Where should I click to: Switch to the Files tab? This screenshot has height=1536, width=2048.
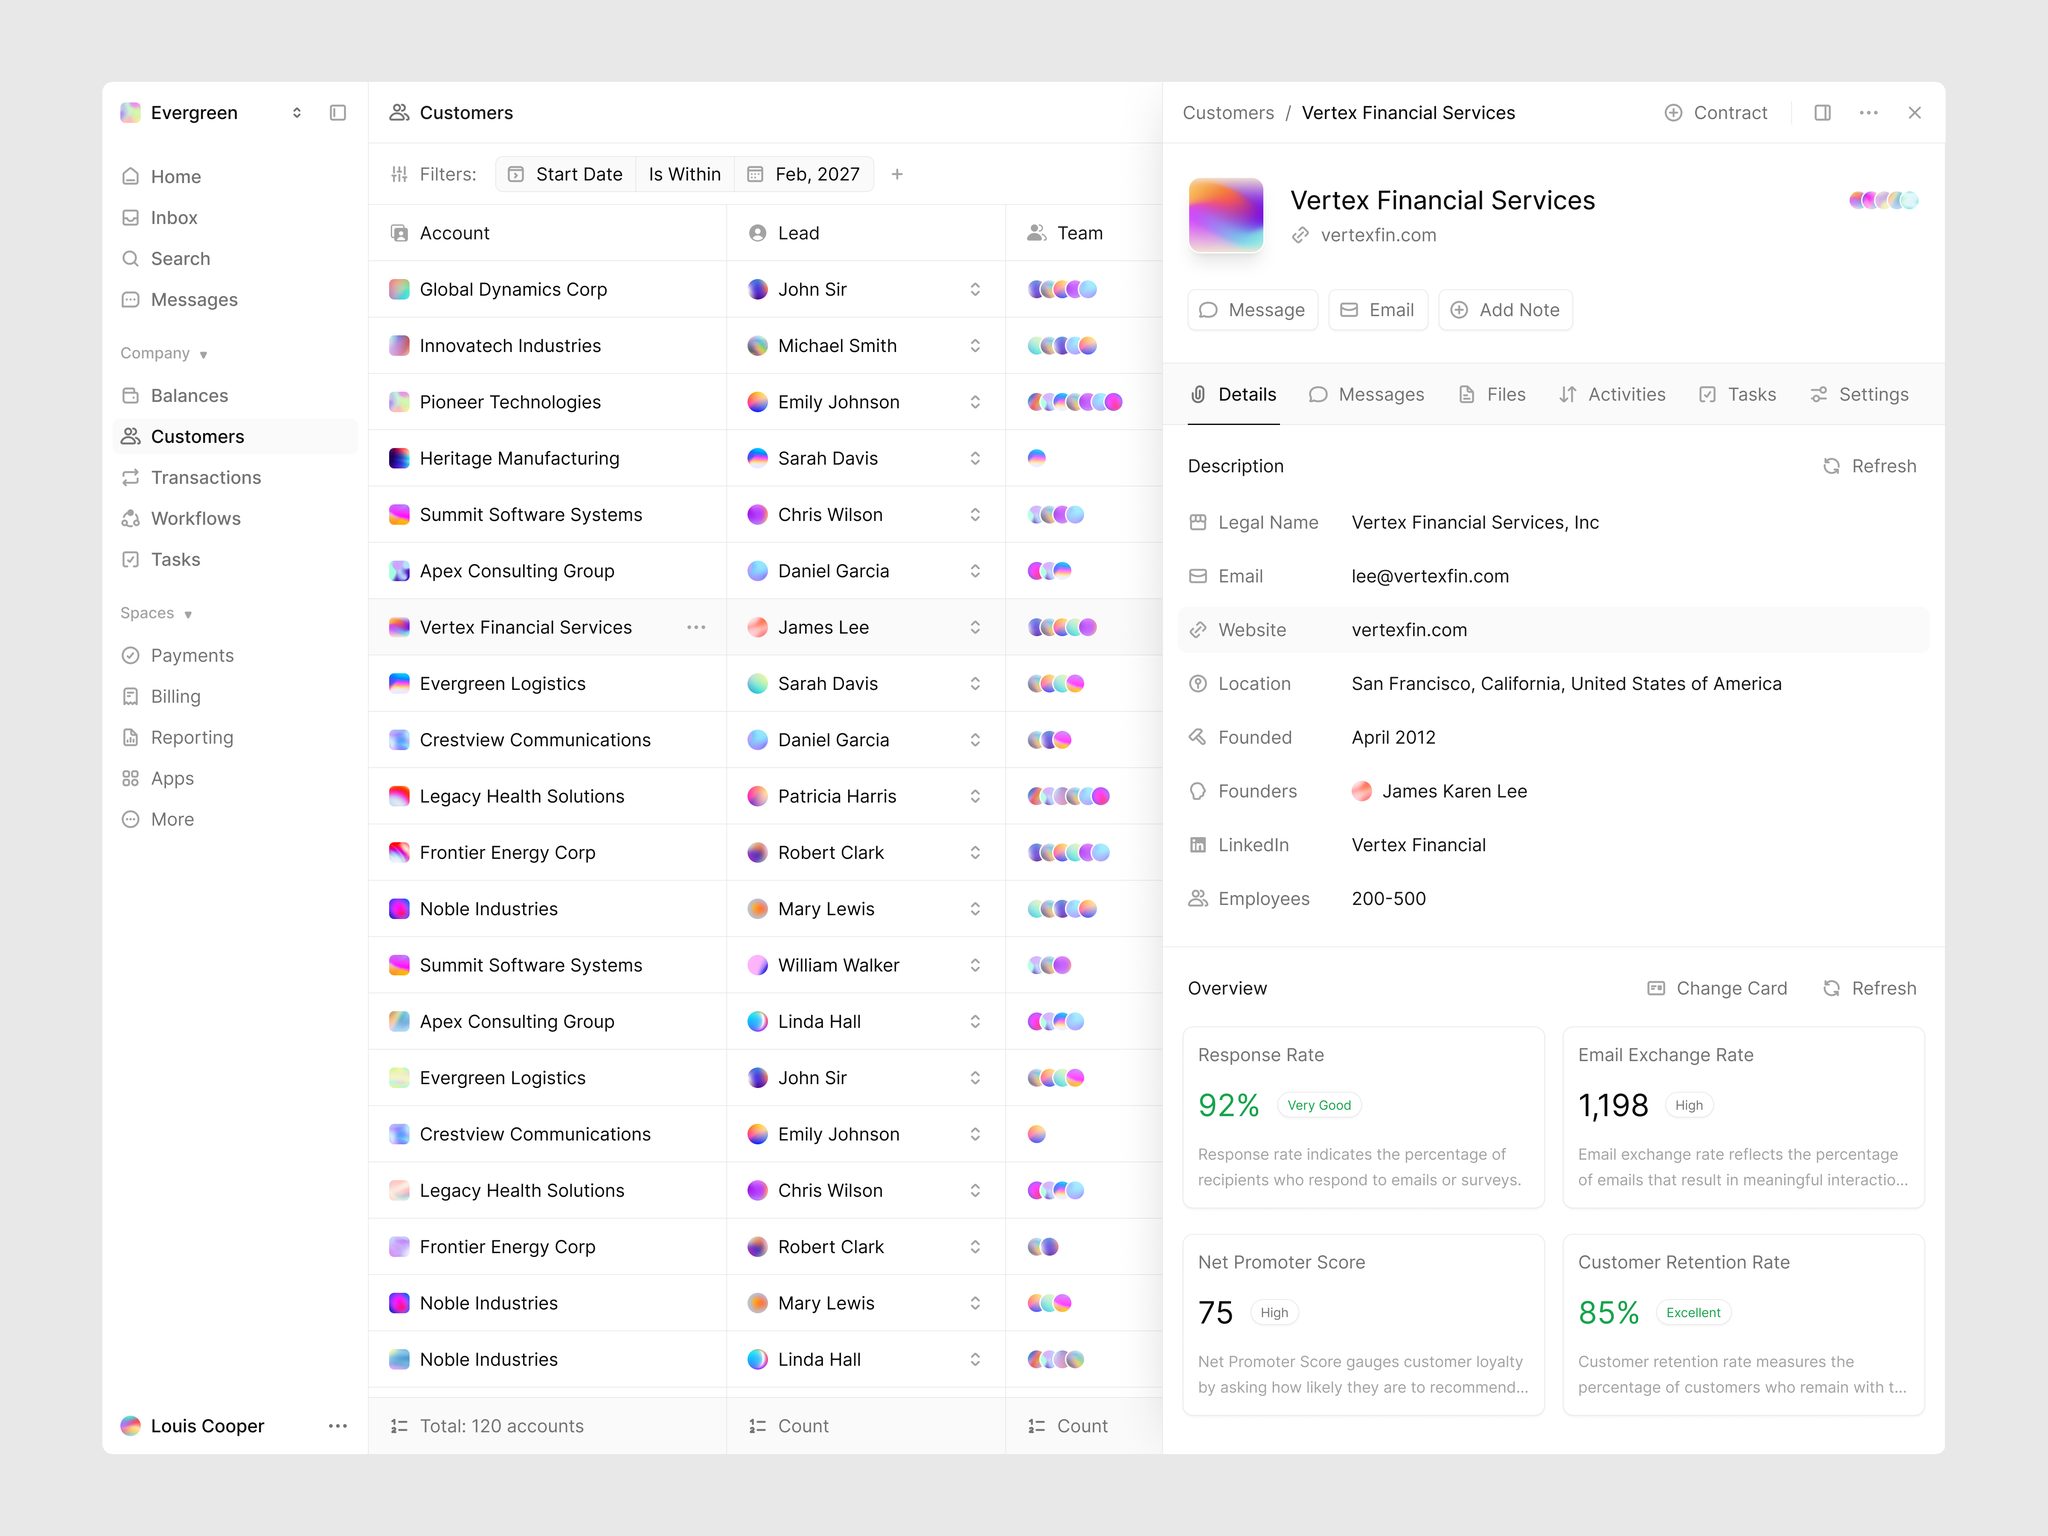[x=1492, y=395]
